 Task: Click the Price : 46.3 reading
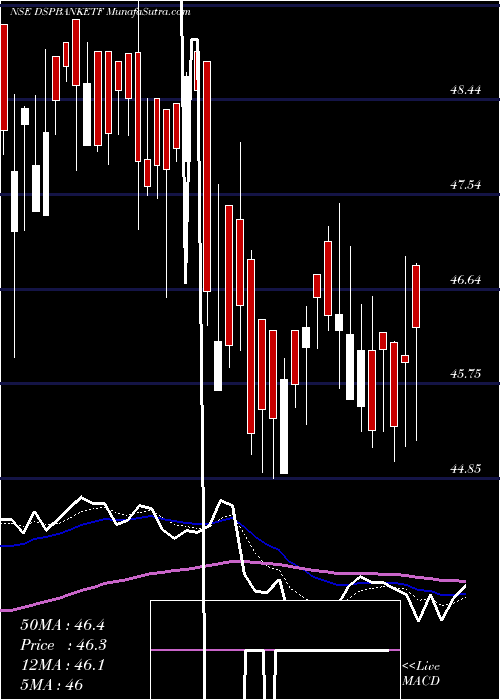[x=63, y=645]
